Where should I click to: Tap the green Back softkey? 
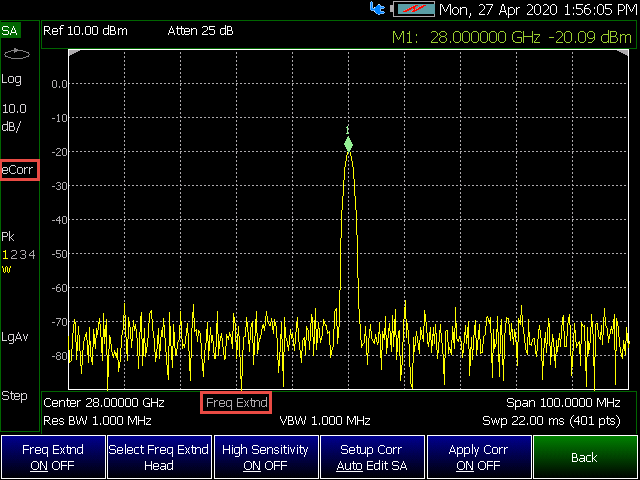click(585, 457)
